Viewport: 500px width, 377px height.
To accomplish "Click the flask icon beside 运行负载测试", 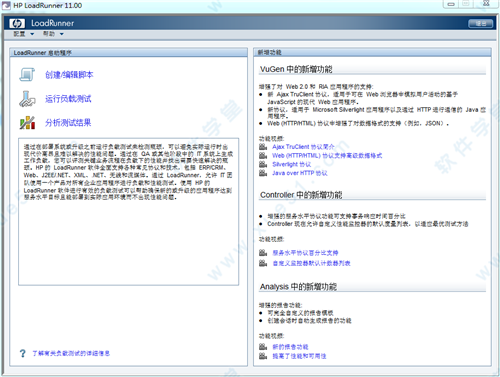I will 27,99.
